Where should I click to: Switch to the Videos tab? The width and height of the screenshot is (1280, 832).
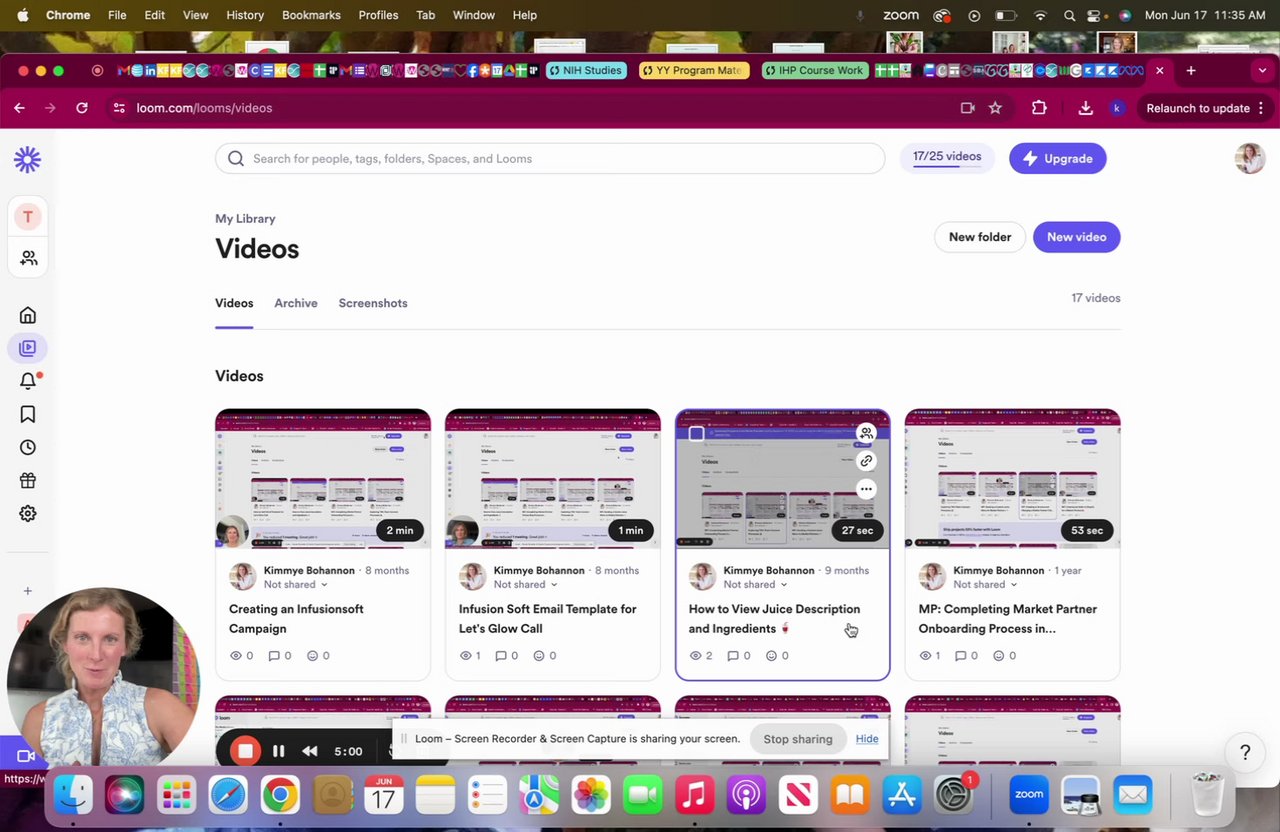click(234, 303)
